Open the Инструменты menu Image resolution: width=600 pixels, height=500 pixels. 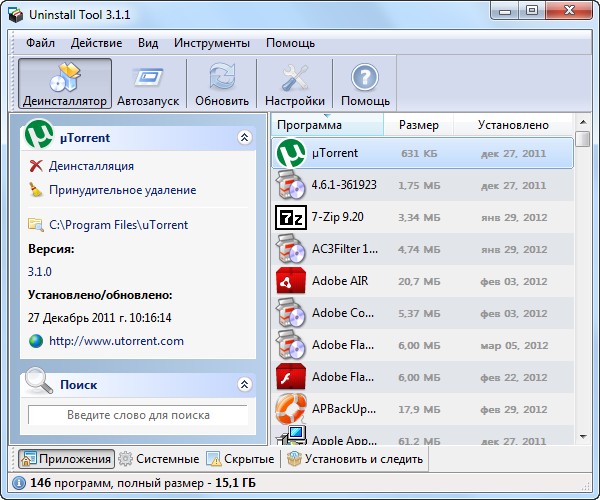click(211, 43)
